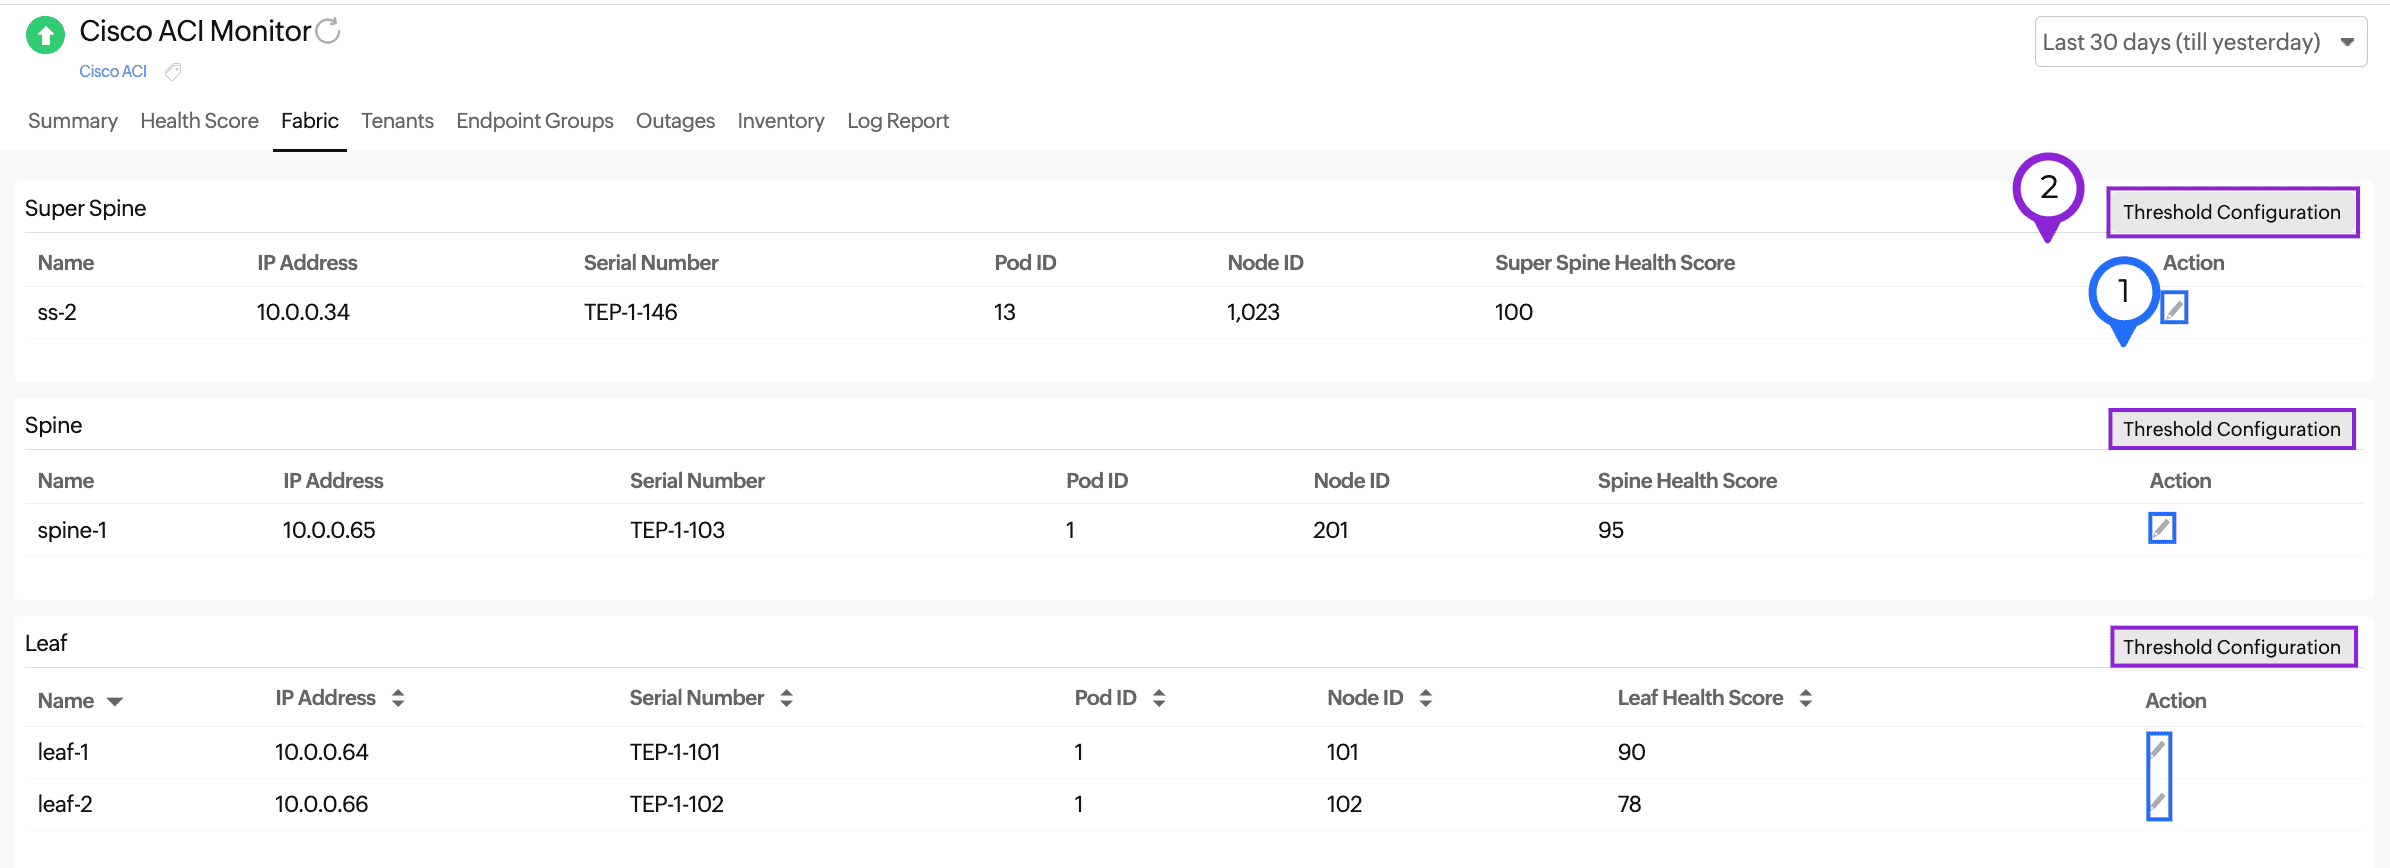Go to the Log Report tab
2390x868 pixels.
[898, 121]
